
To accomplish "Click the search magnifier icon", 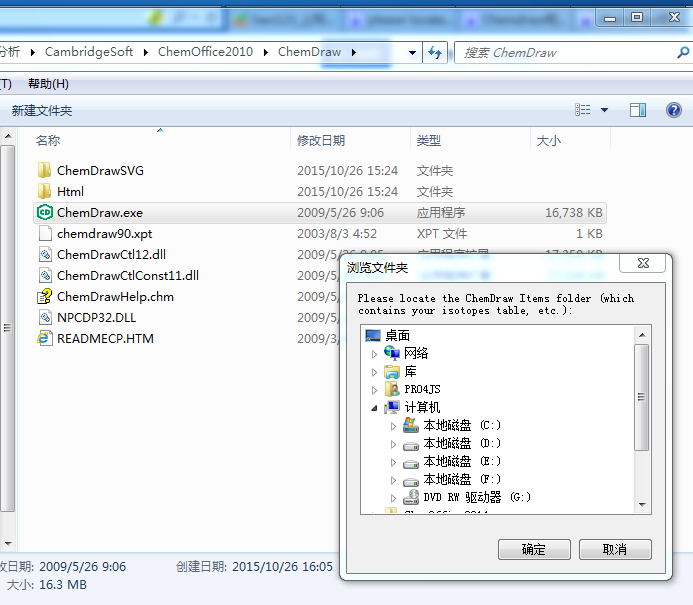I will click(683, 53).
